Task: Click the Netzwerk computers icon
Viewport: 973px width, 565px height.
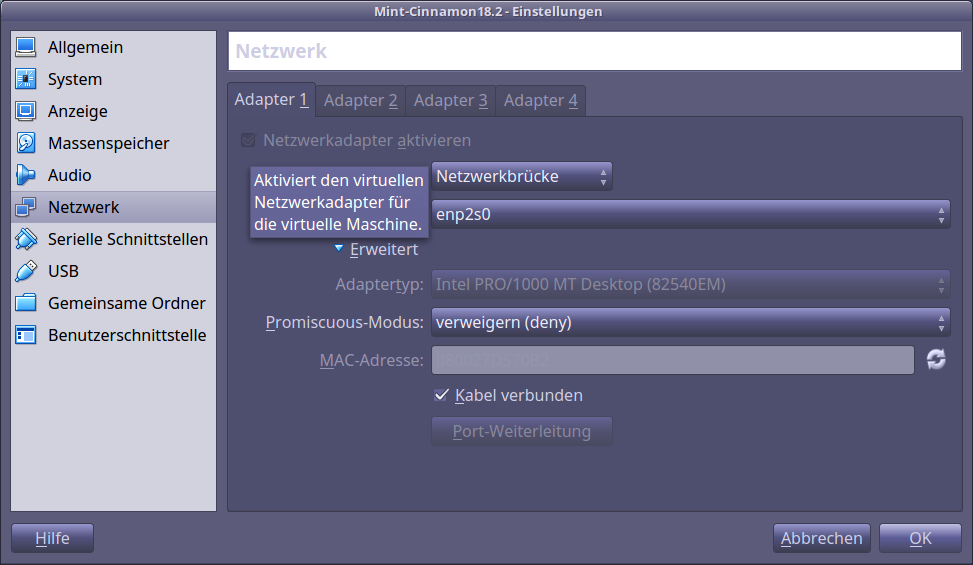Action: 26,207
